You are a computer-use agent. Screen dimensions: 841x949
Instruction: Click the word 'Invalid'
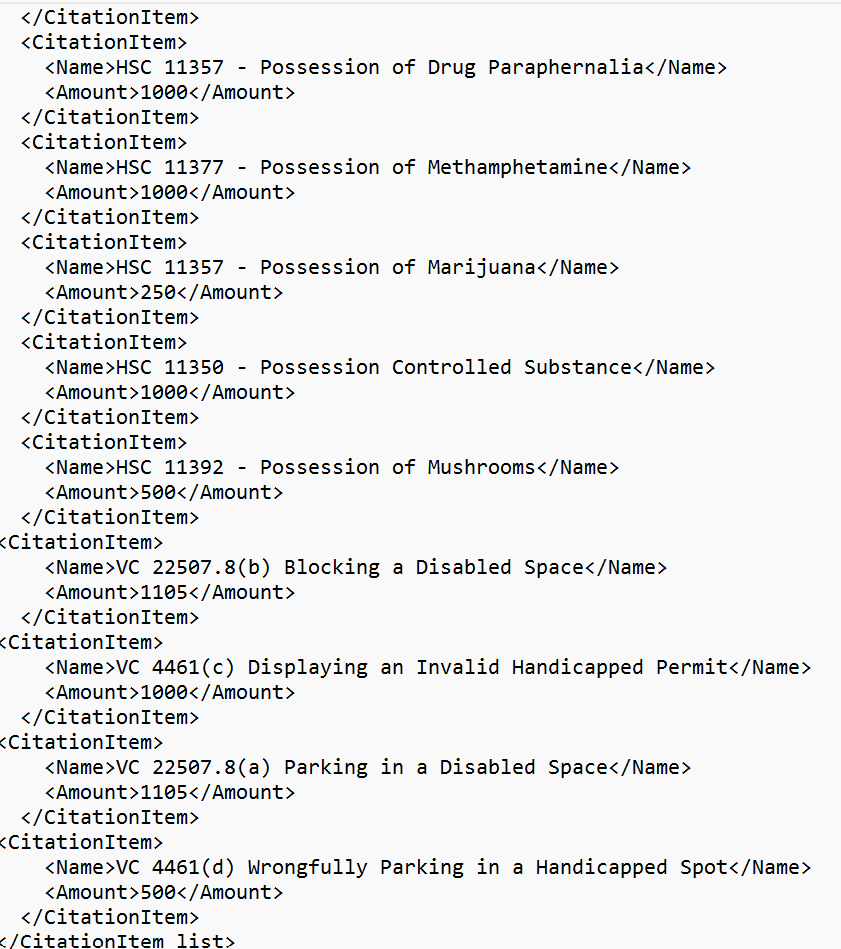click(457, 667)
